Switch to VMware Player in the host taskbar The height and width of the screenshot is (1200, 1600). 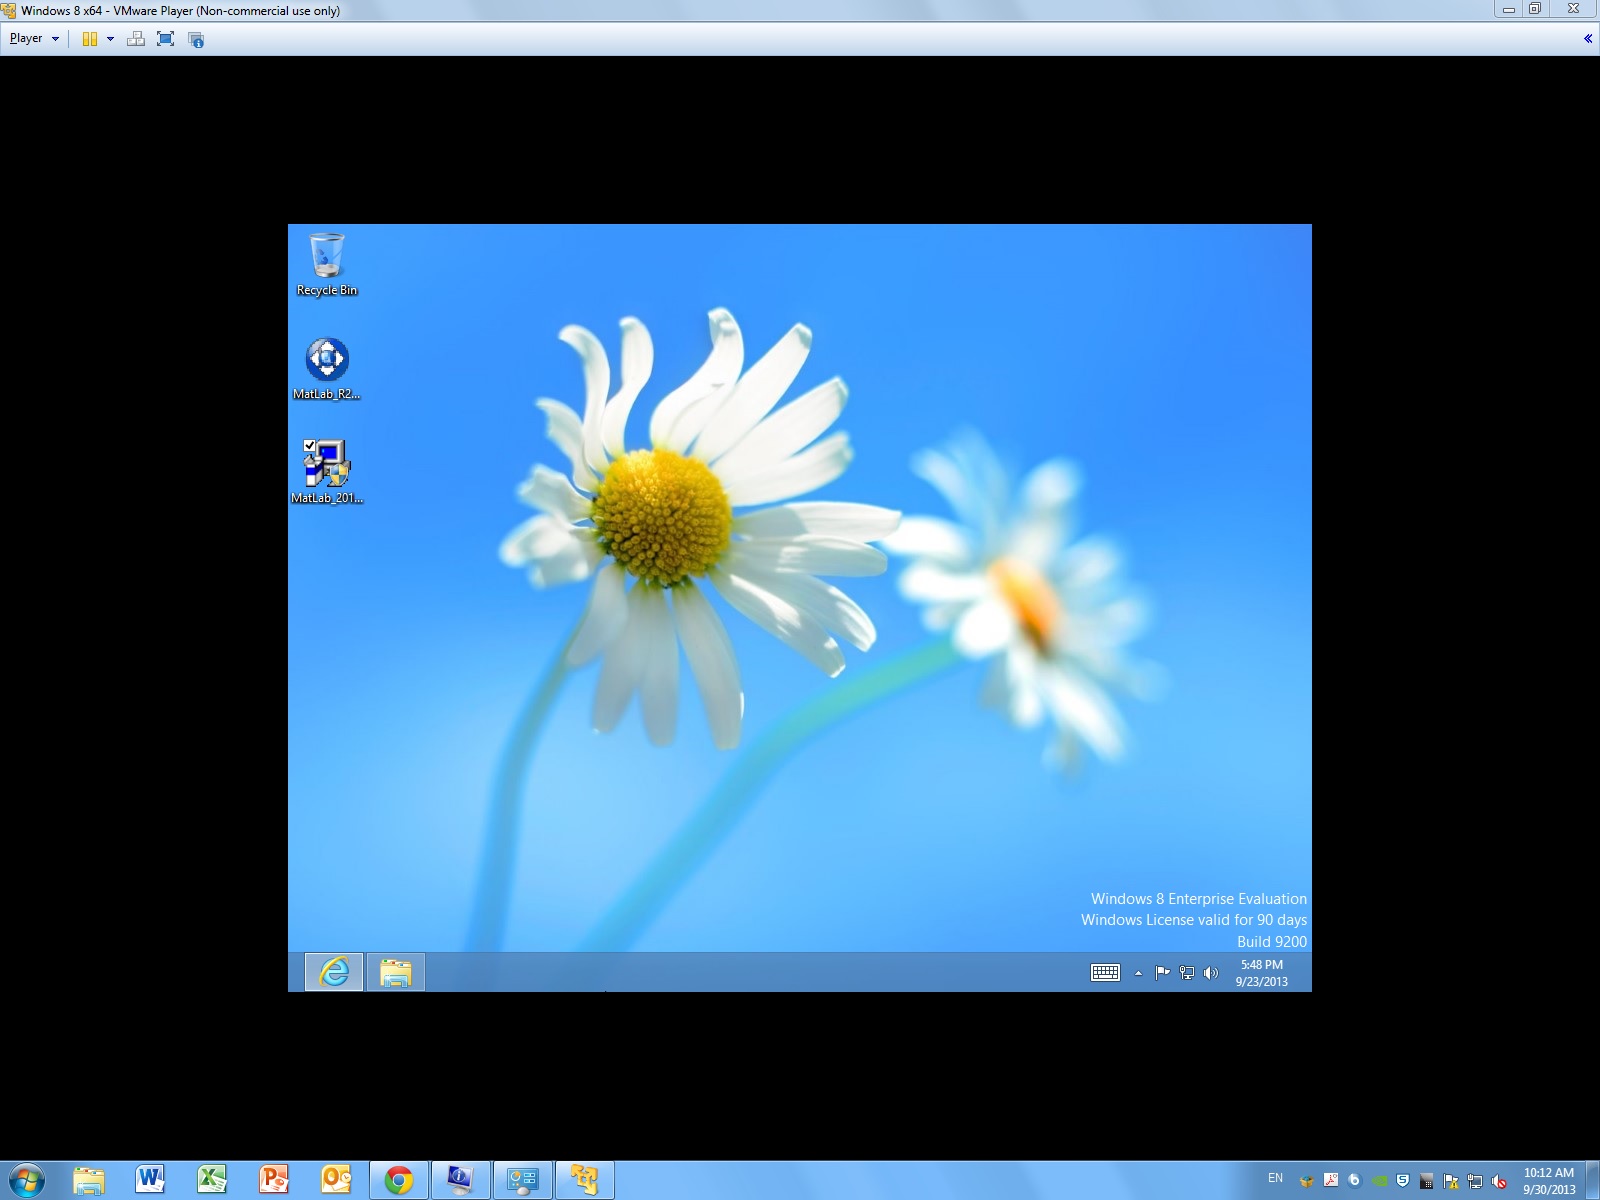(584, 1180)
